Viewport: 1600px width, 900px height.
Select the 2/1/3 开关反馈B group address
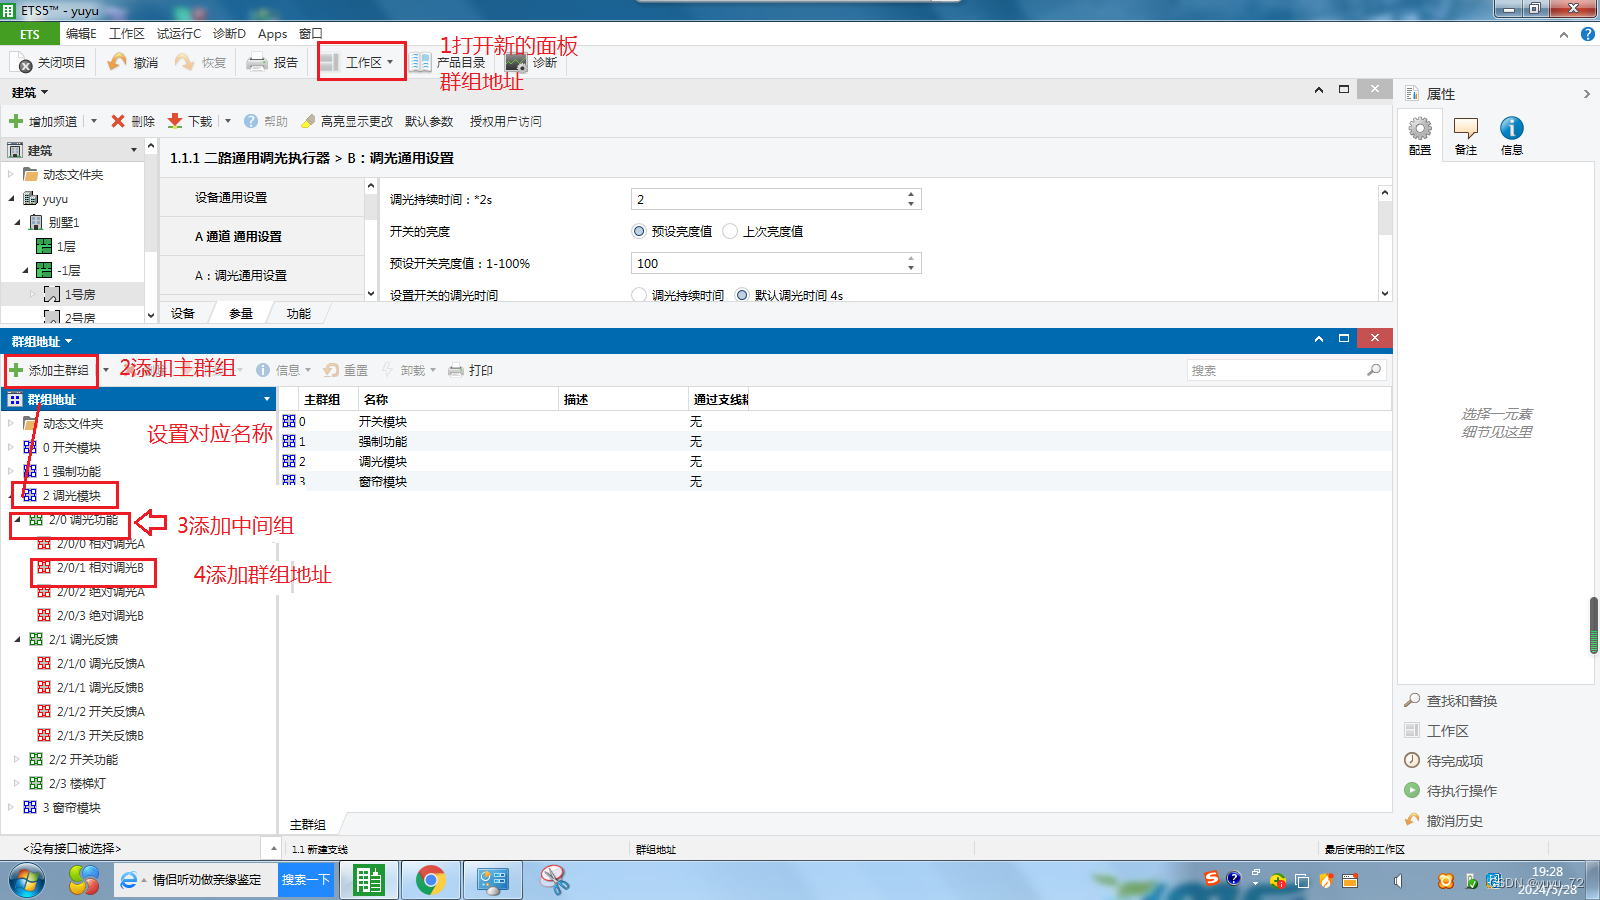pos(100,735)
